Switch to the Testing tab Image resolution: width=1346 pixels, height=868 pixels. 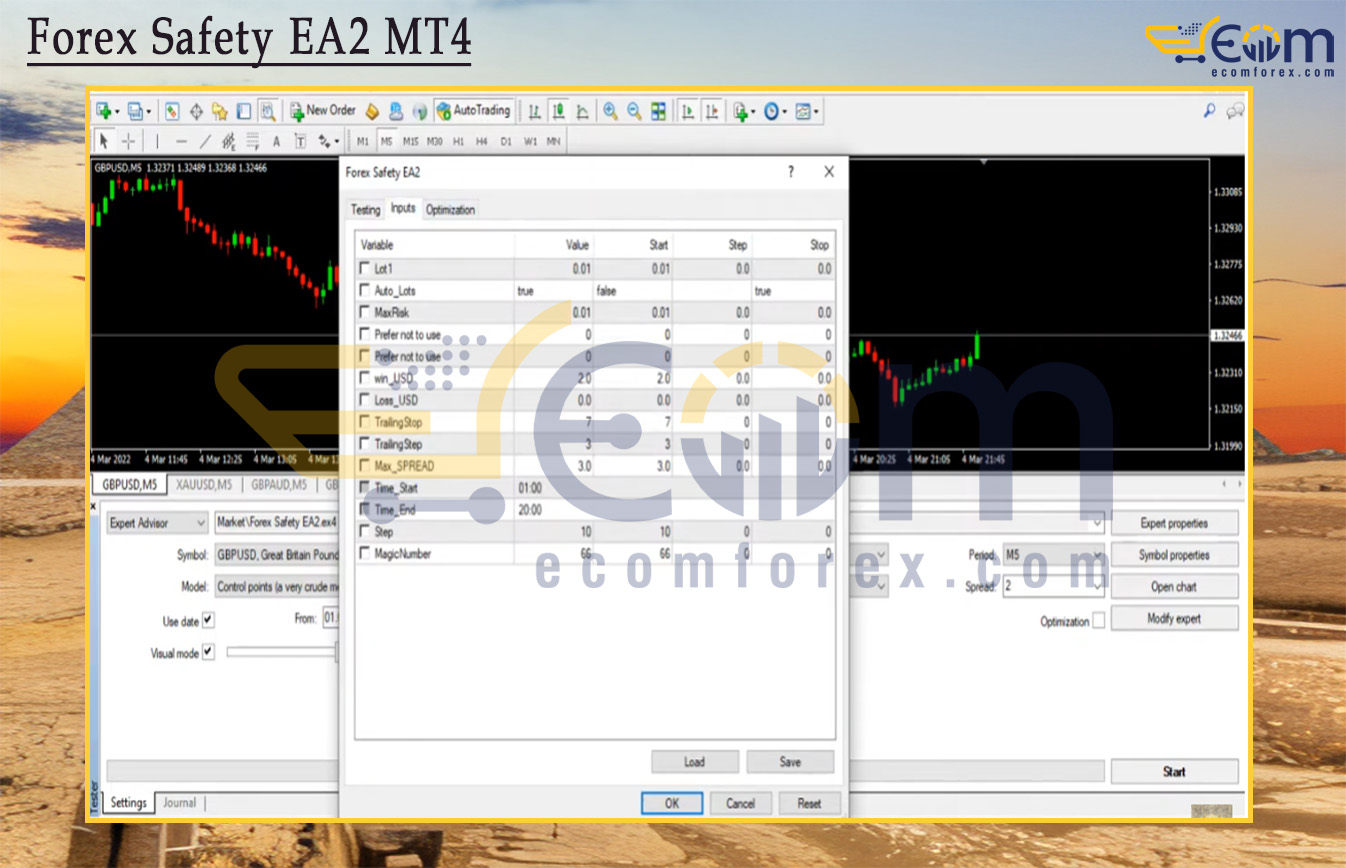coord(365,210)
